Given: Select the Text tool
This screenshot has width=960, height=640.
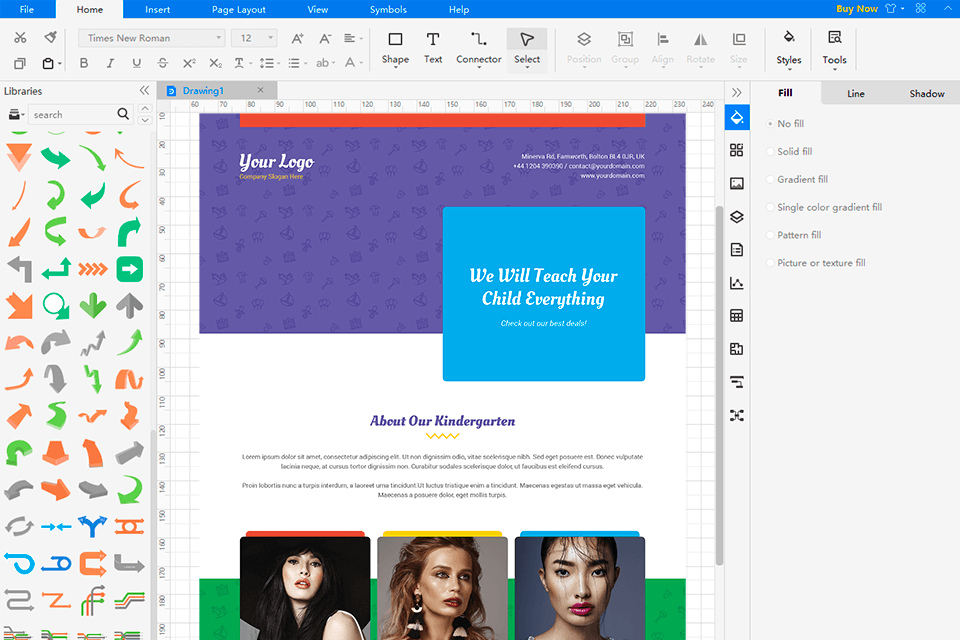Looking at the screenshot, I should click(432, 47).
